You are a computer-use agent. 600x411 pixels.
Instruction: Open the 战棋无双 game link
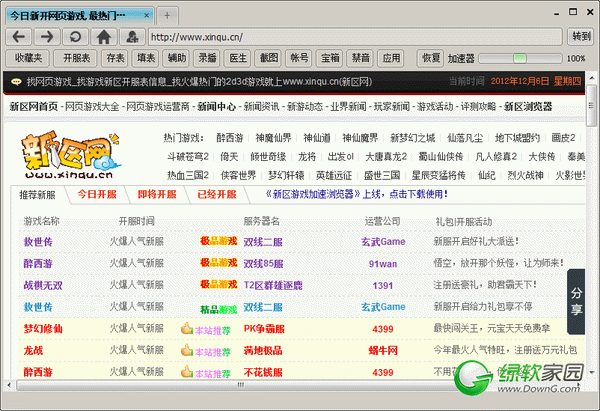click(43, 285)
